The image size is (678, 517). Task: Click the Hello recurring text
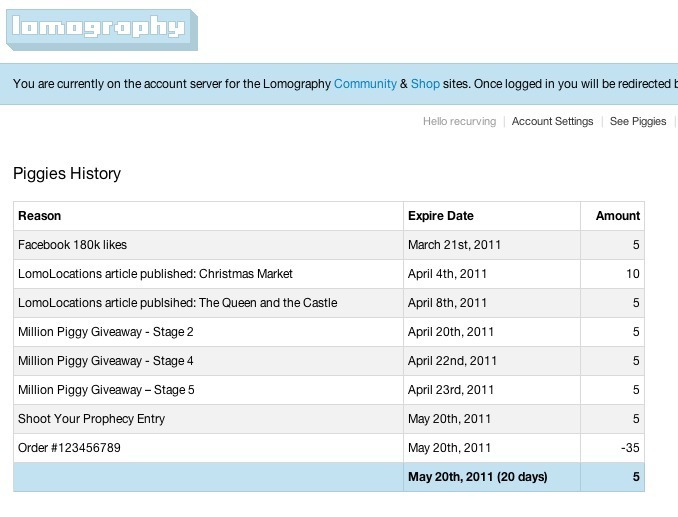point(459,121)
